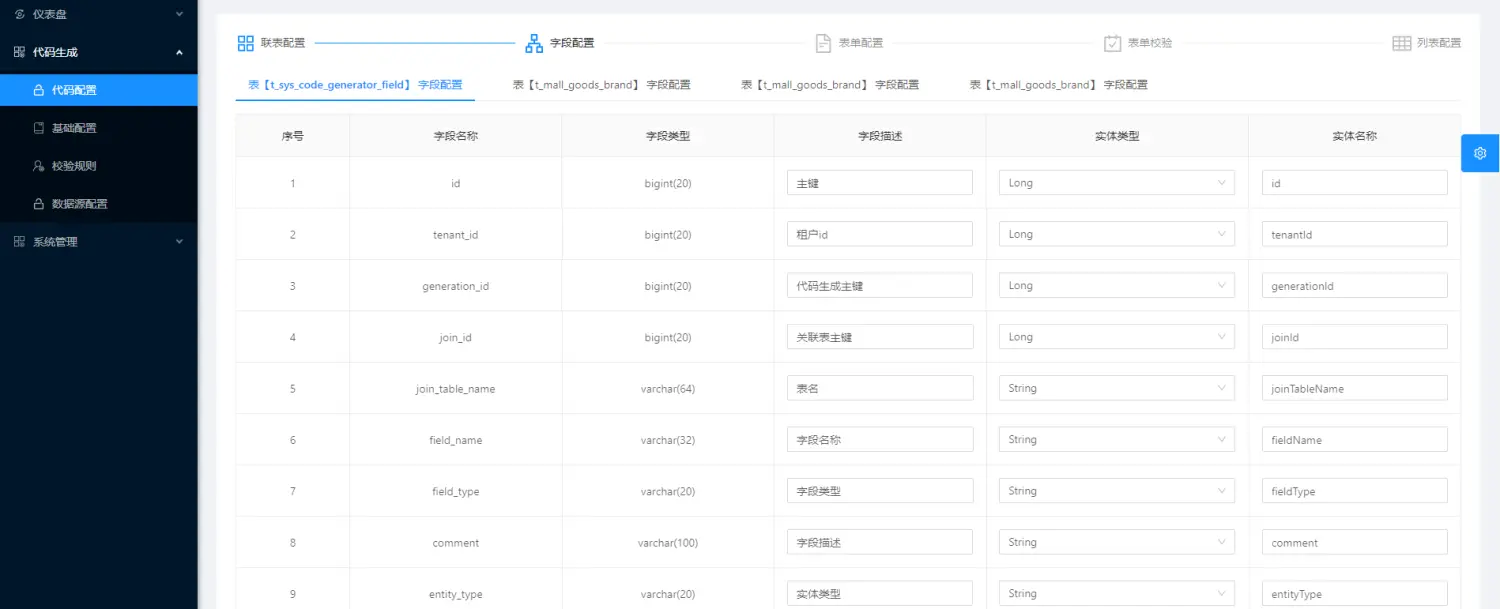The image size is (1500, 609).
Task: Click the 表单校验 step label
Action: [1145, 42]
